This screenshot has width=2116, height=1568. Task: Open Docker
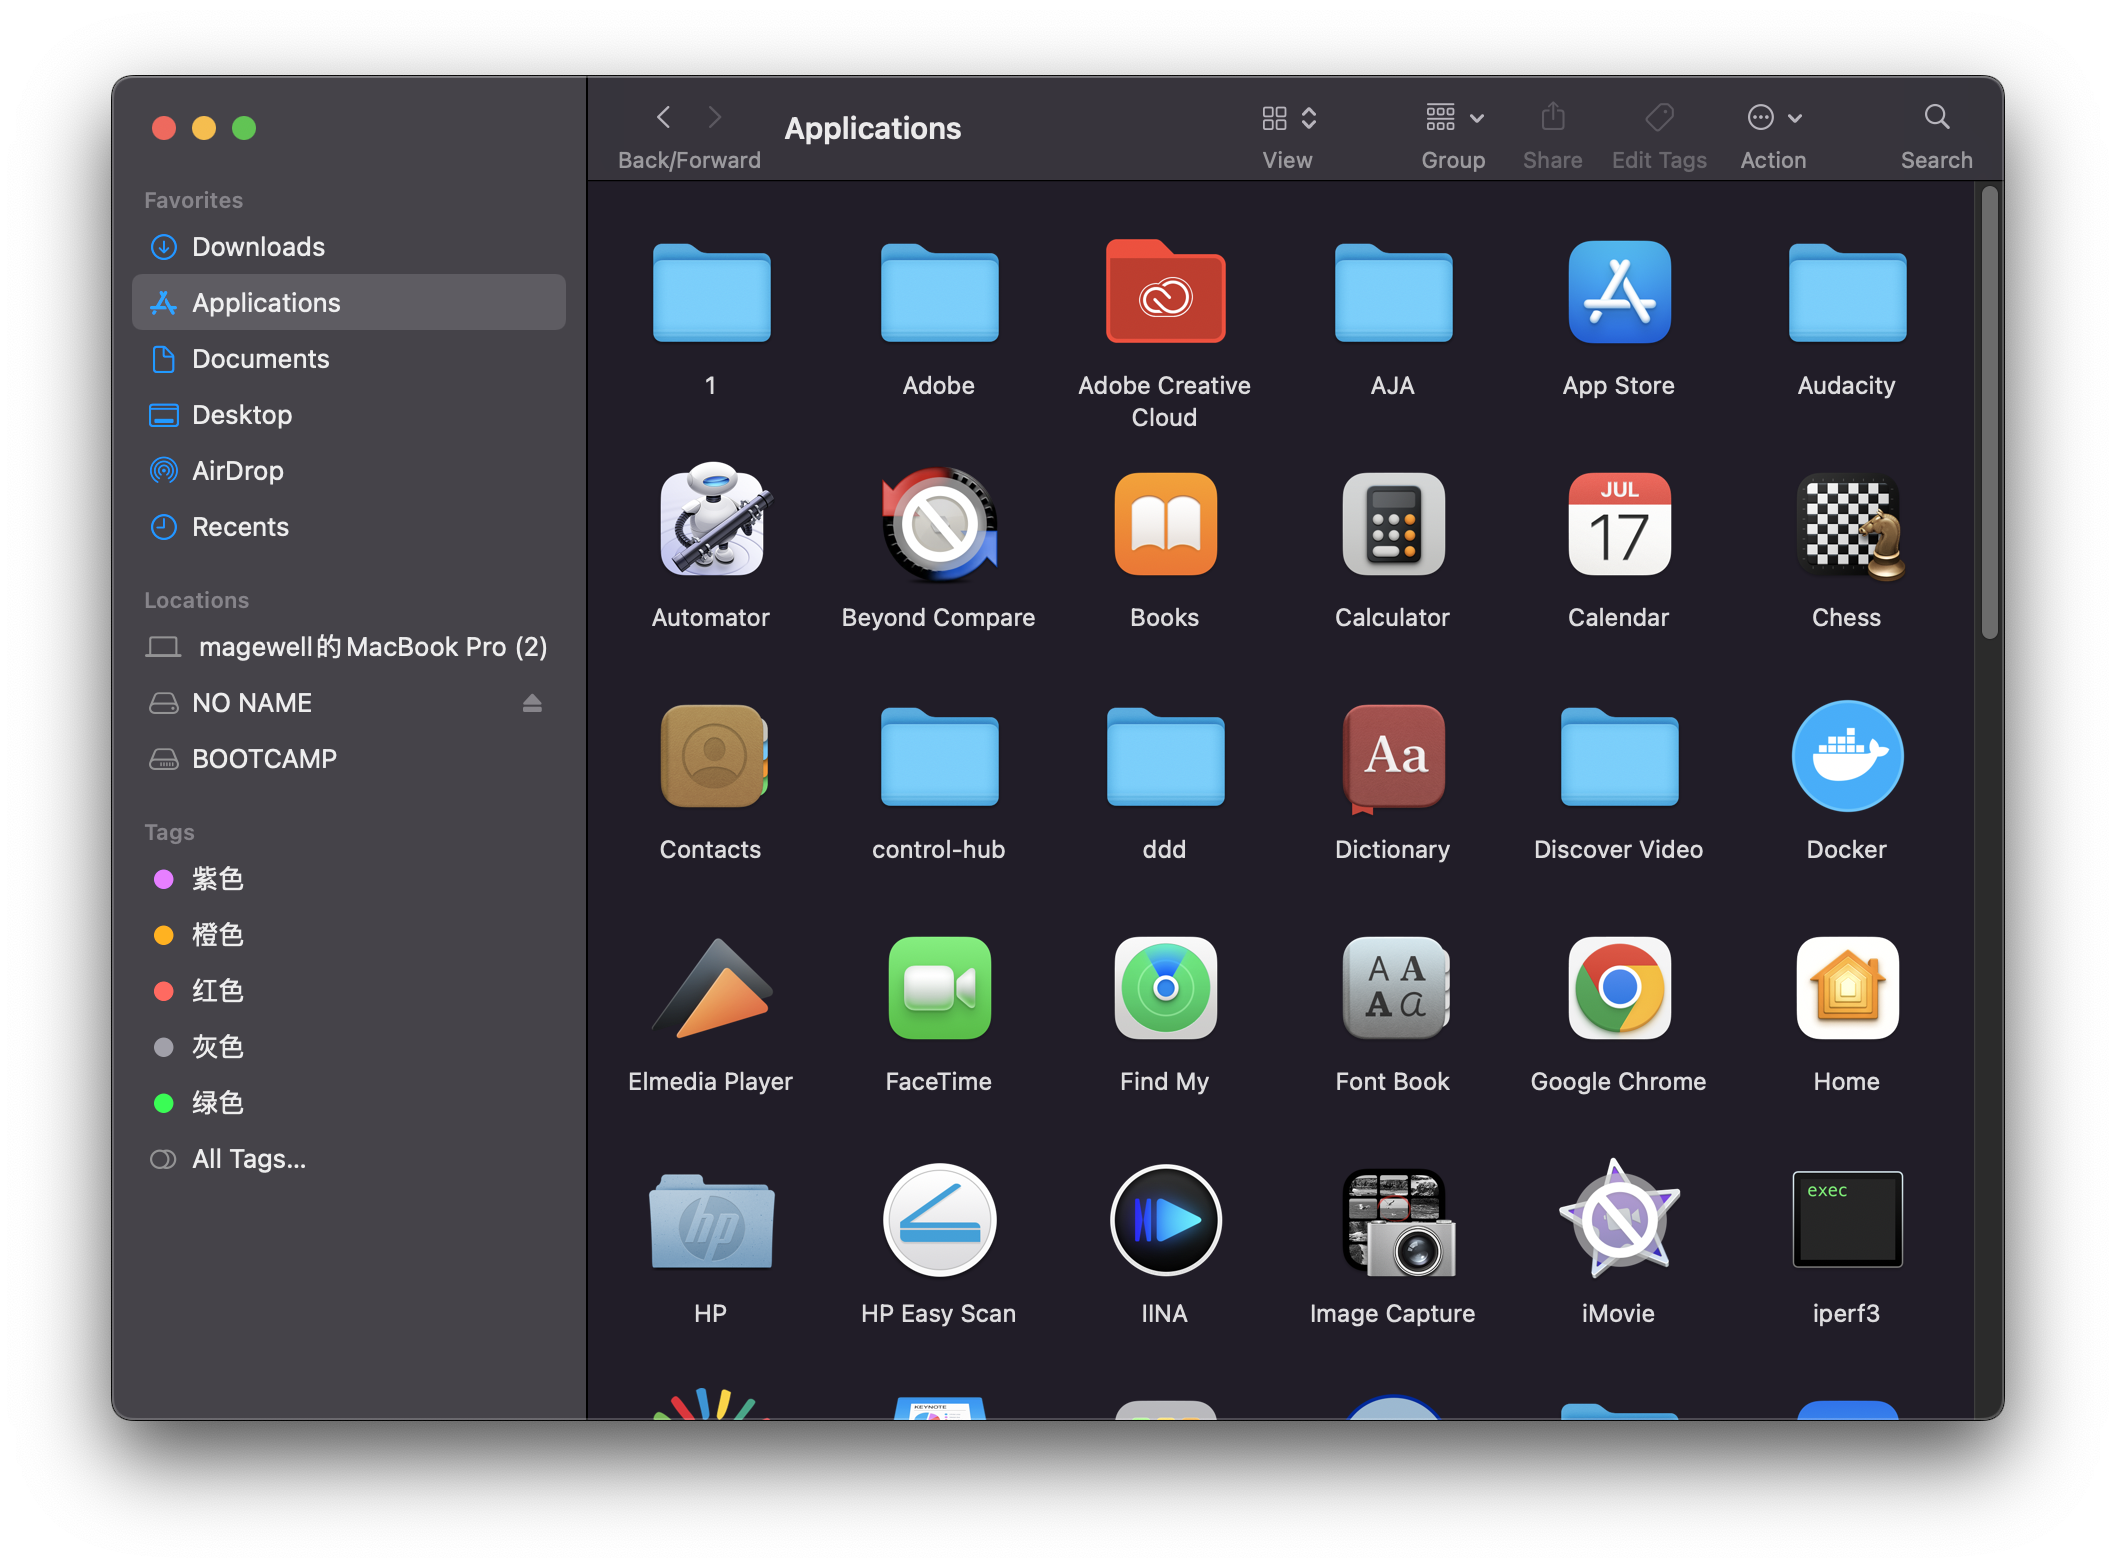(x=1845, y=756)
